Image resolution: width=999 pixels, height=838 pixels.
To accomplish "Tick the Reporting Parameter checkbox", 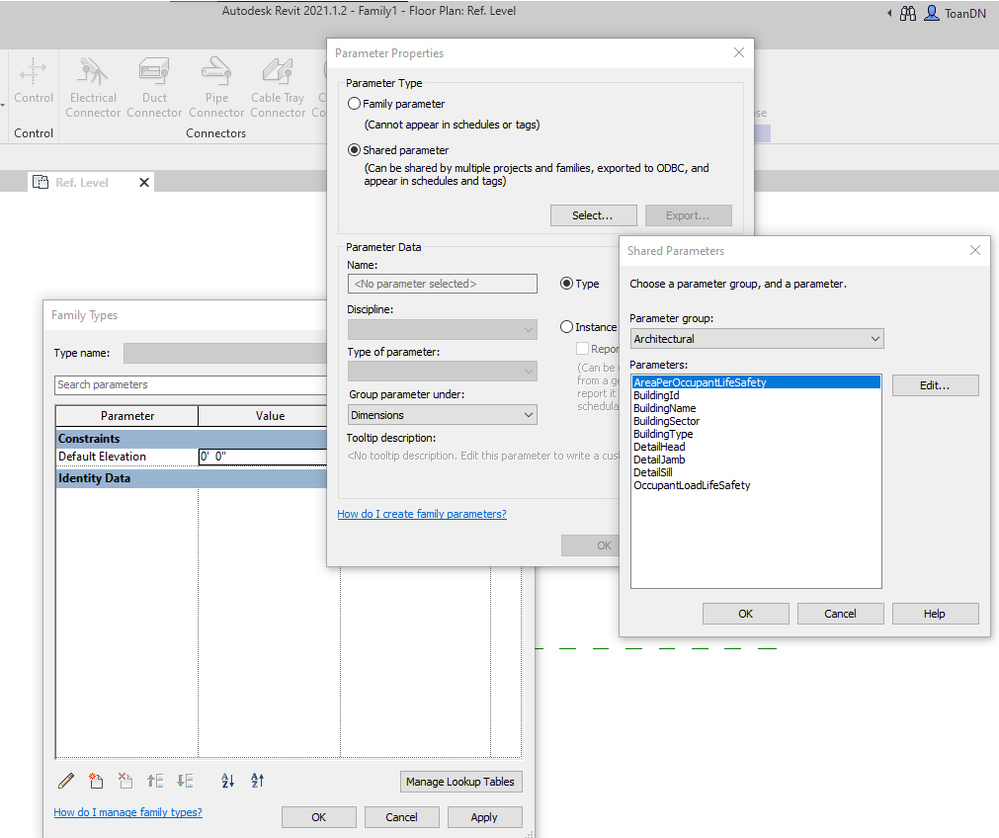I will pos(582,349).
